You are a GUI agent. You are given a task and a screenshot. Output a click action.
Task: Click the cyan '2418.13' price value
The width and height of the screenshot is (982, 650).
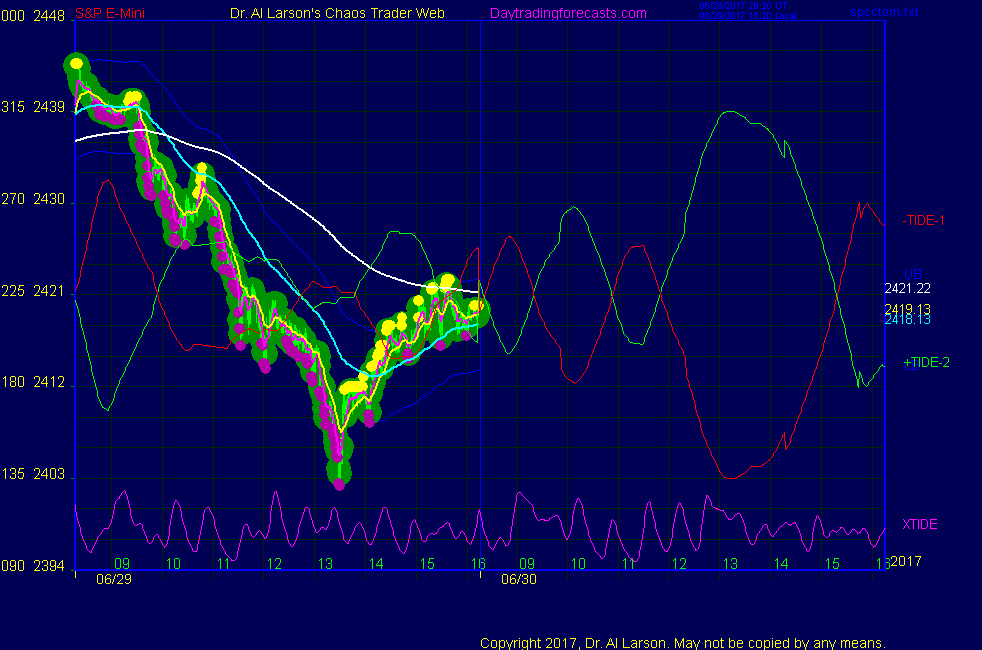point(907,320)
